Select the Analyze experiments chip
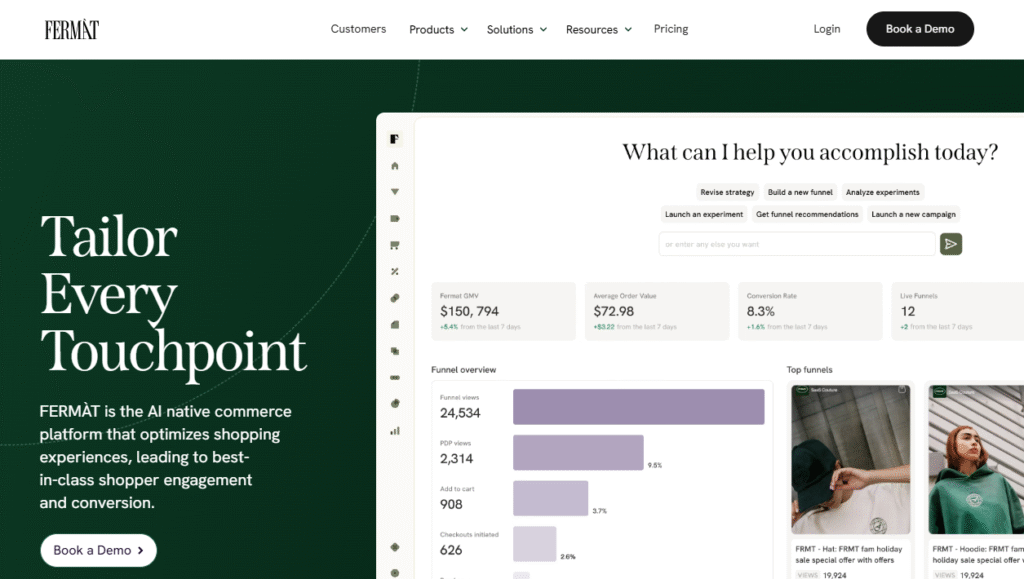1024x579 pixels. click(882, 192)
